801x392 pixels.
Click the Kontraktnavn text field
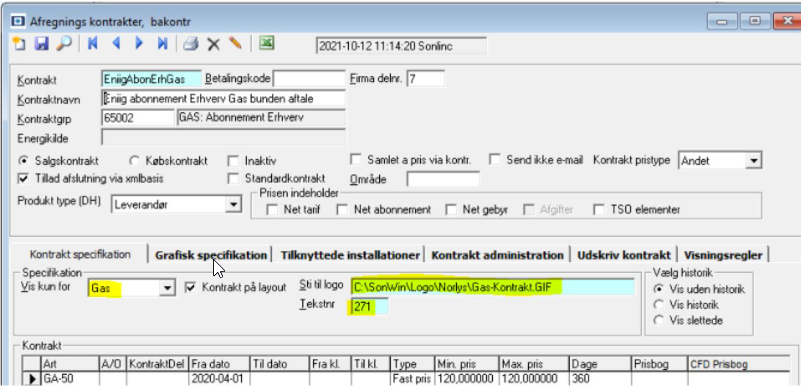coord(224,98)
